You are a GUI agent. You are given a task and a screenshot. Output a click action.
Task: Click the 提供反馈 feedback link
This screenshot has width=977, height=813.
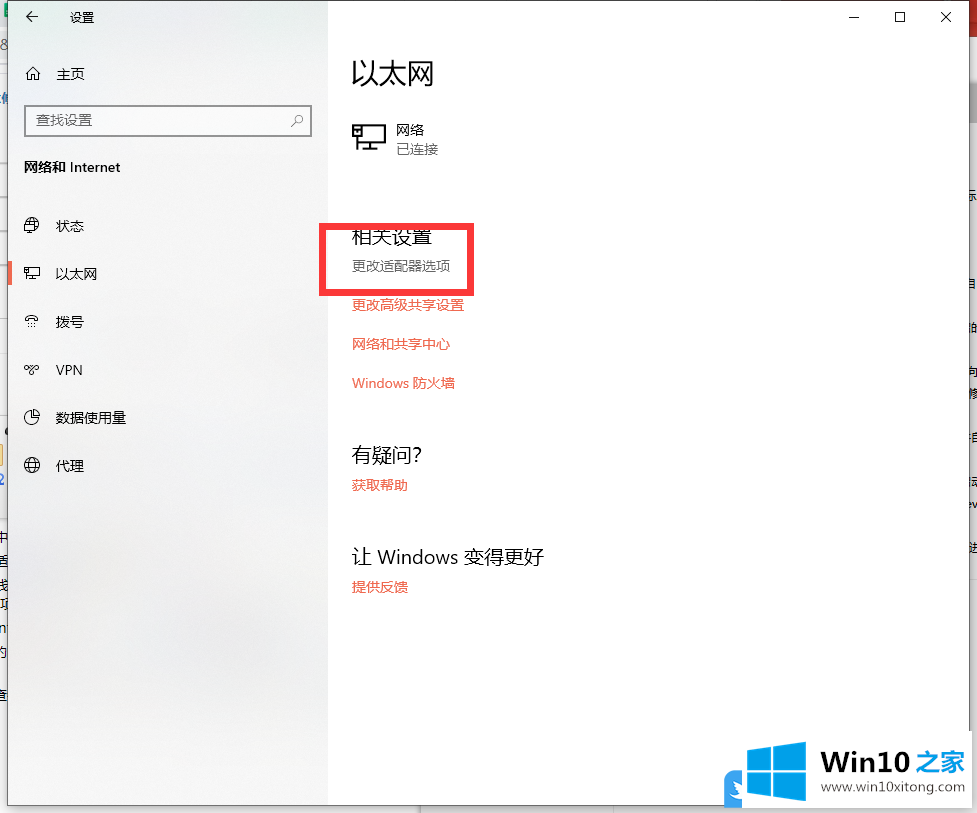click(x=380, y=587)
